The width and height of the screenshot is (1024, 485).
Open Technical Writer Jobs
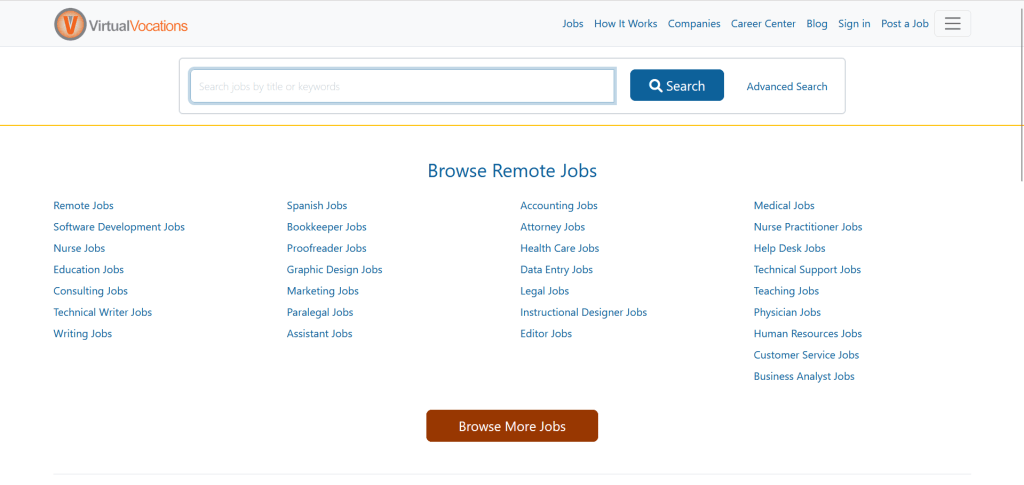point(103,312)
